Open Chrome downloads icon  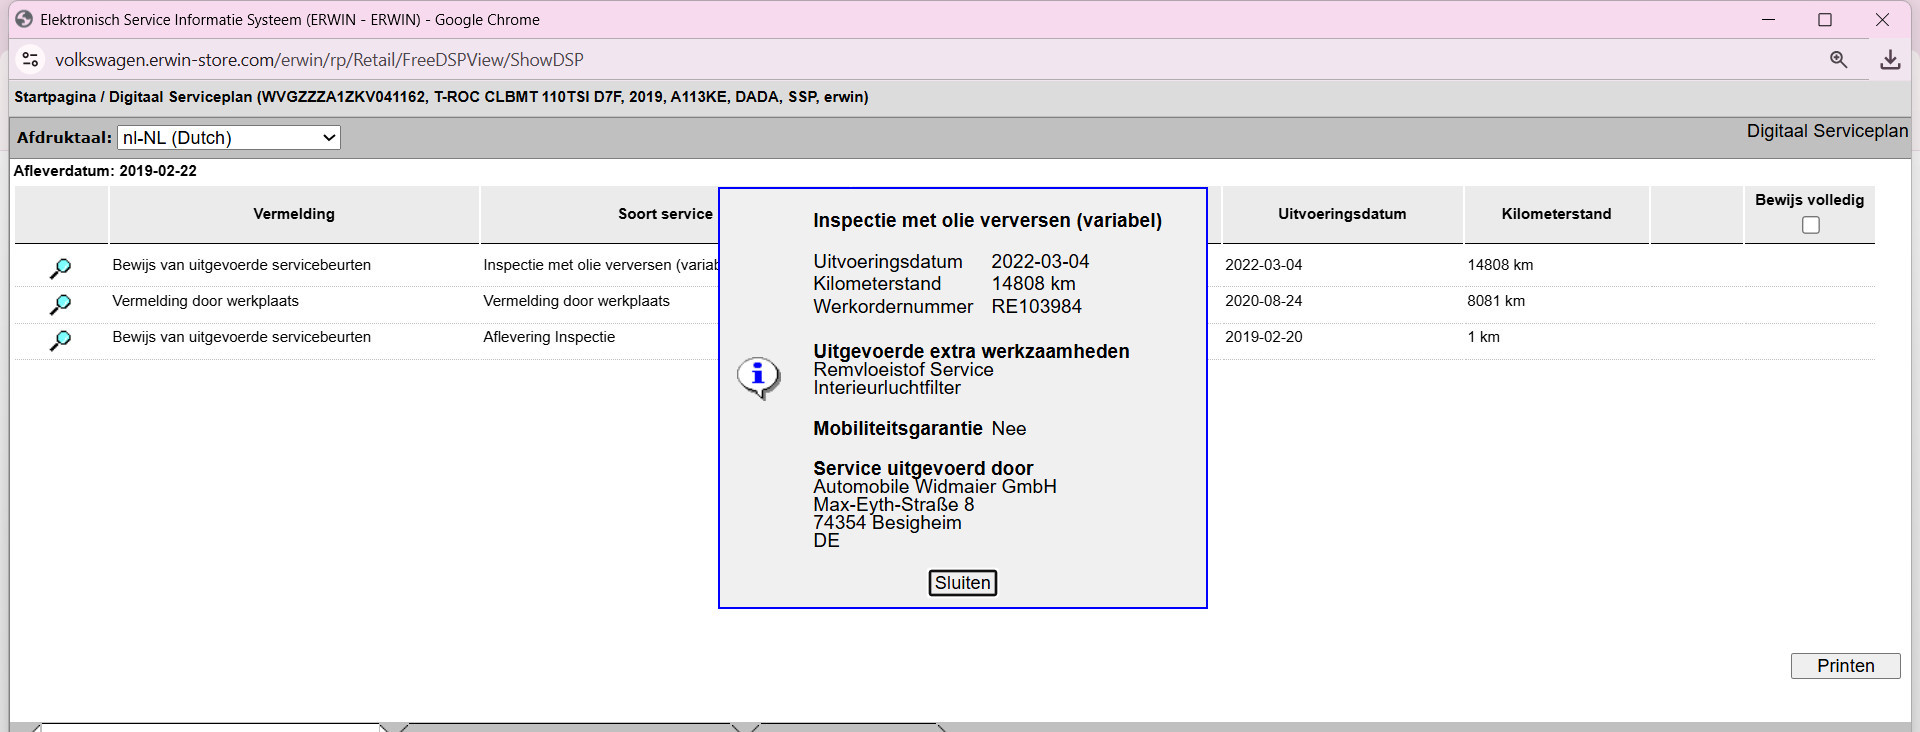[1889, 60]
